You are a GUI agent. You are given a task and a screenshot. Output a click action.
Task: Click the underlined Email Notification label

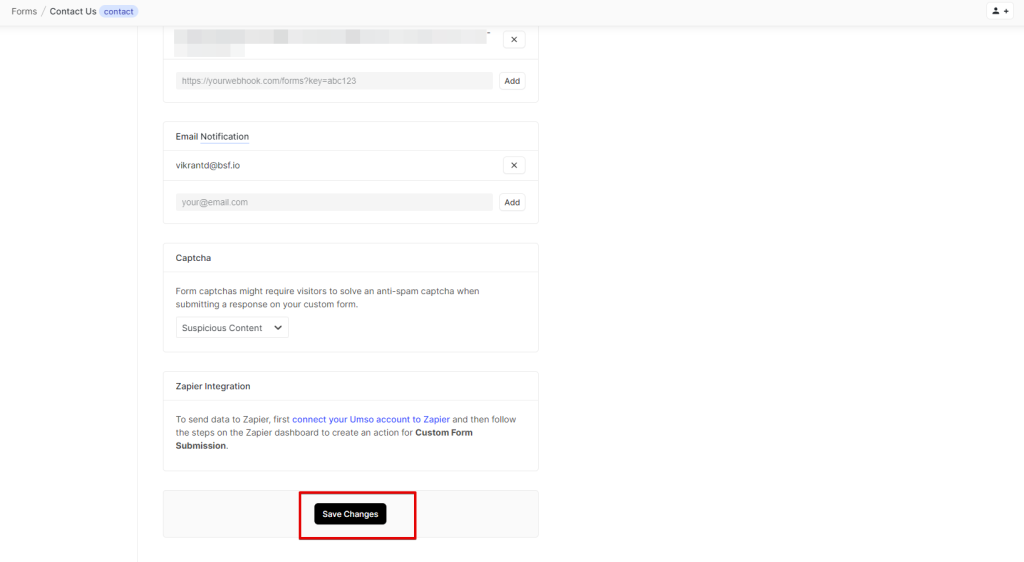coord(212,137)
